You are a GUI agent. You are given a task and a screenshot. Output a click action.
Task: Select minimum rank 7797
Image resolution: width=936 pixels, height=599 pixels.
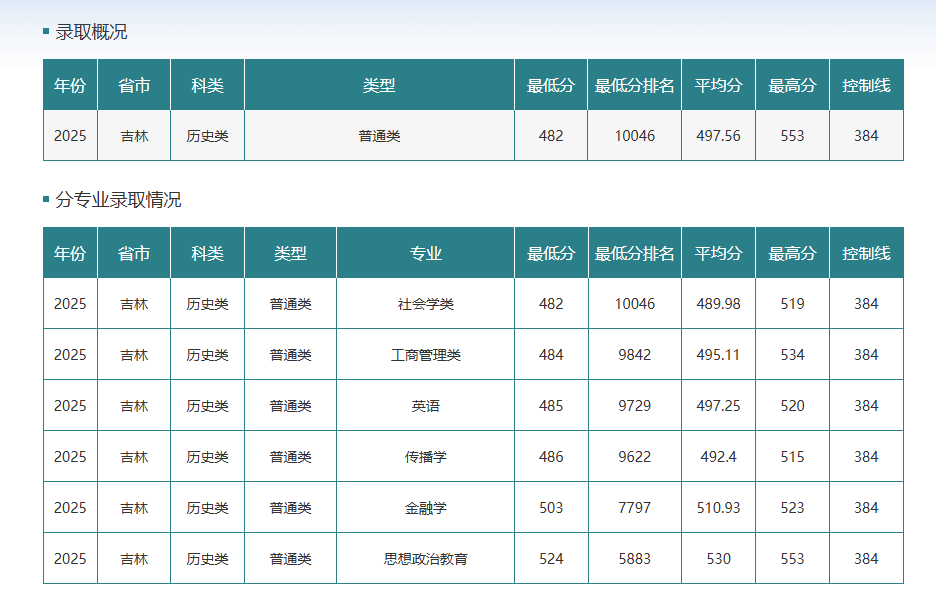click(x=635, y=508)
